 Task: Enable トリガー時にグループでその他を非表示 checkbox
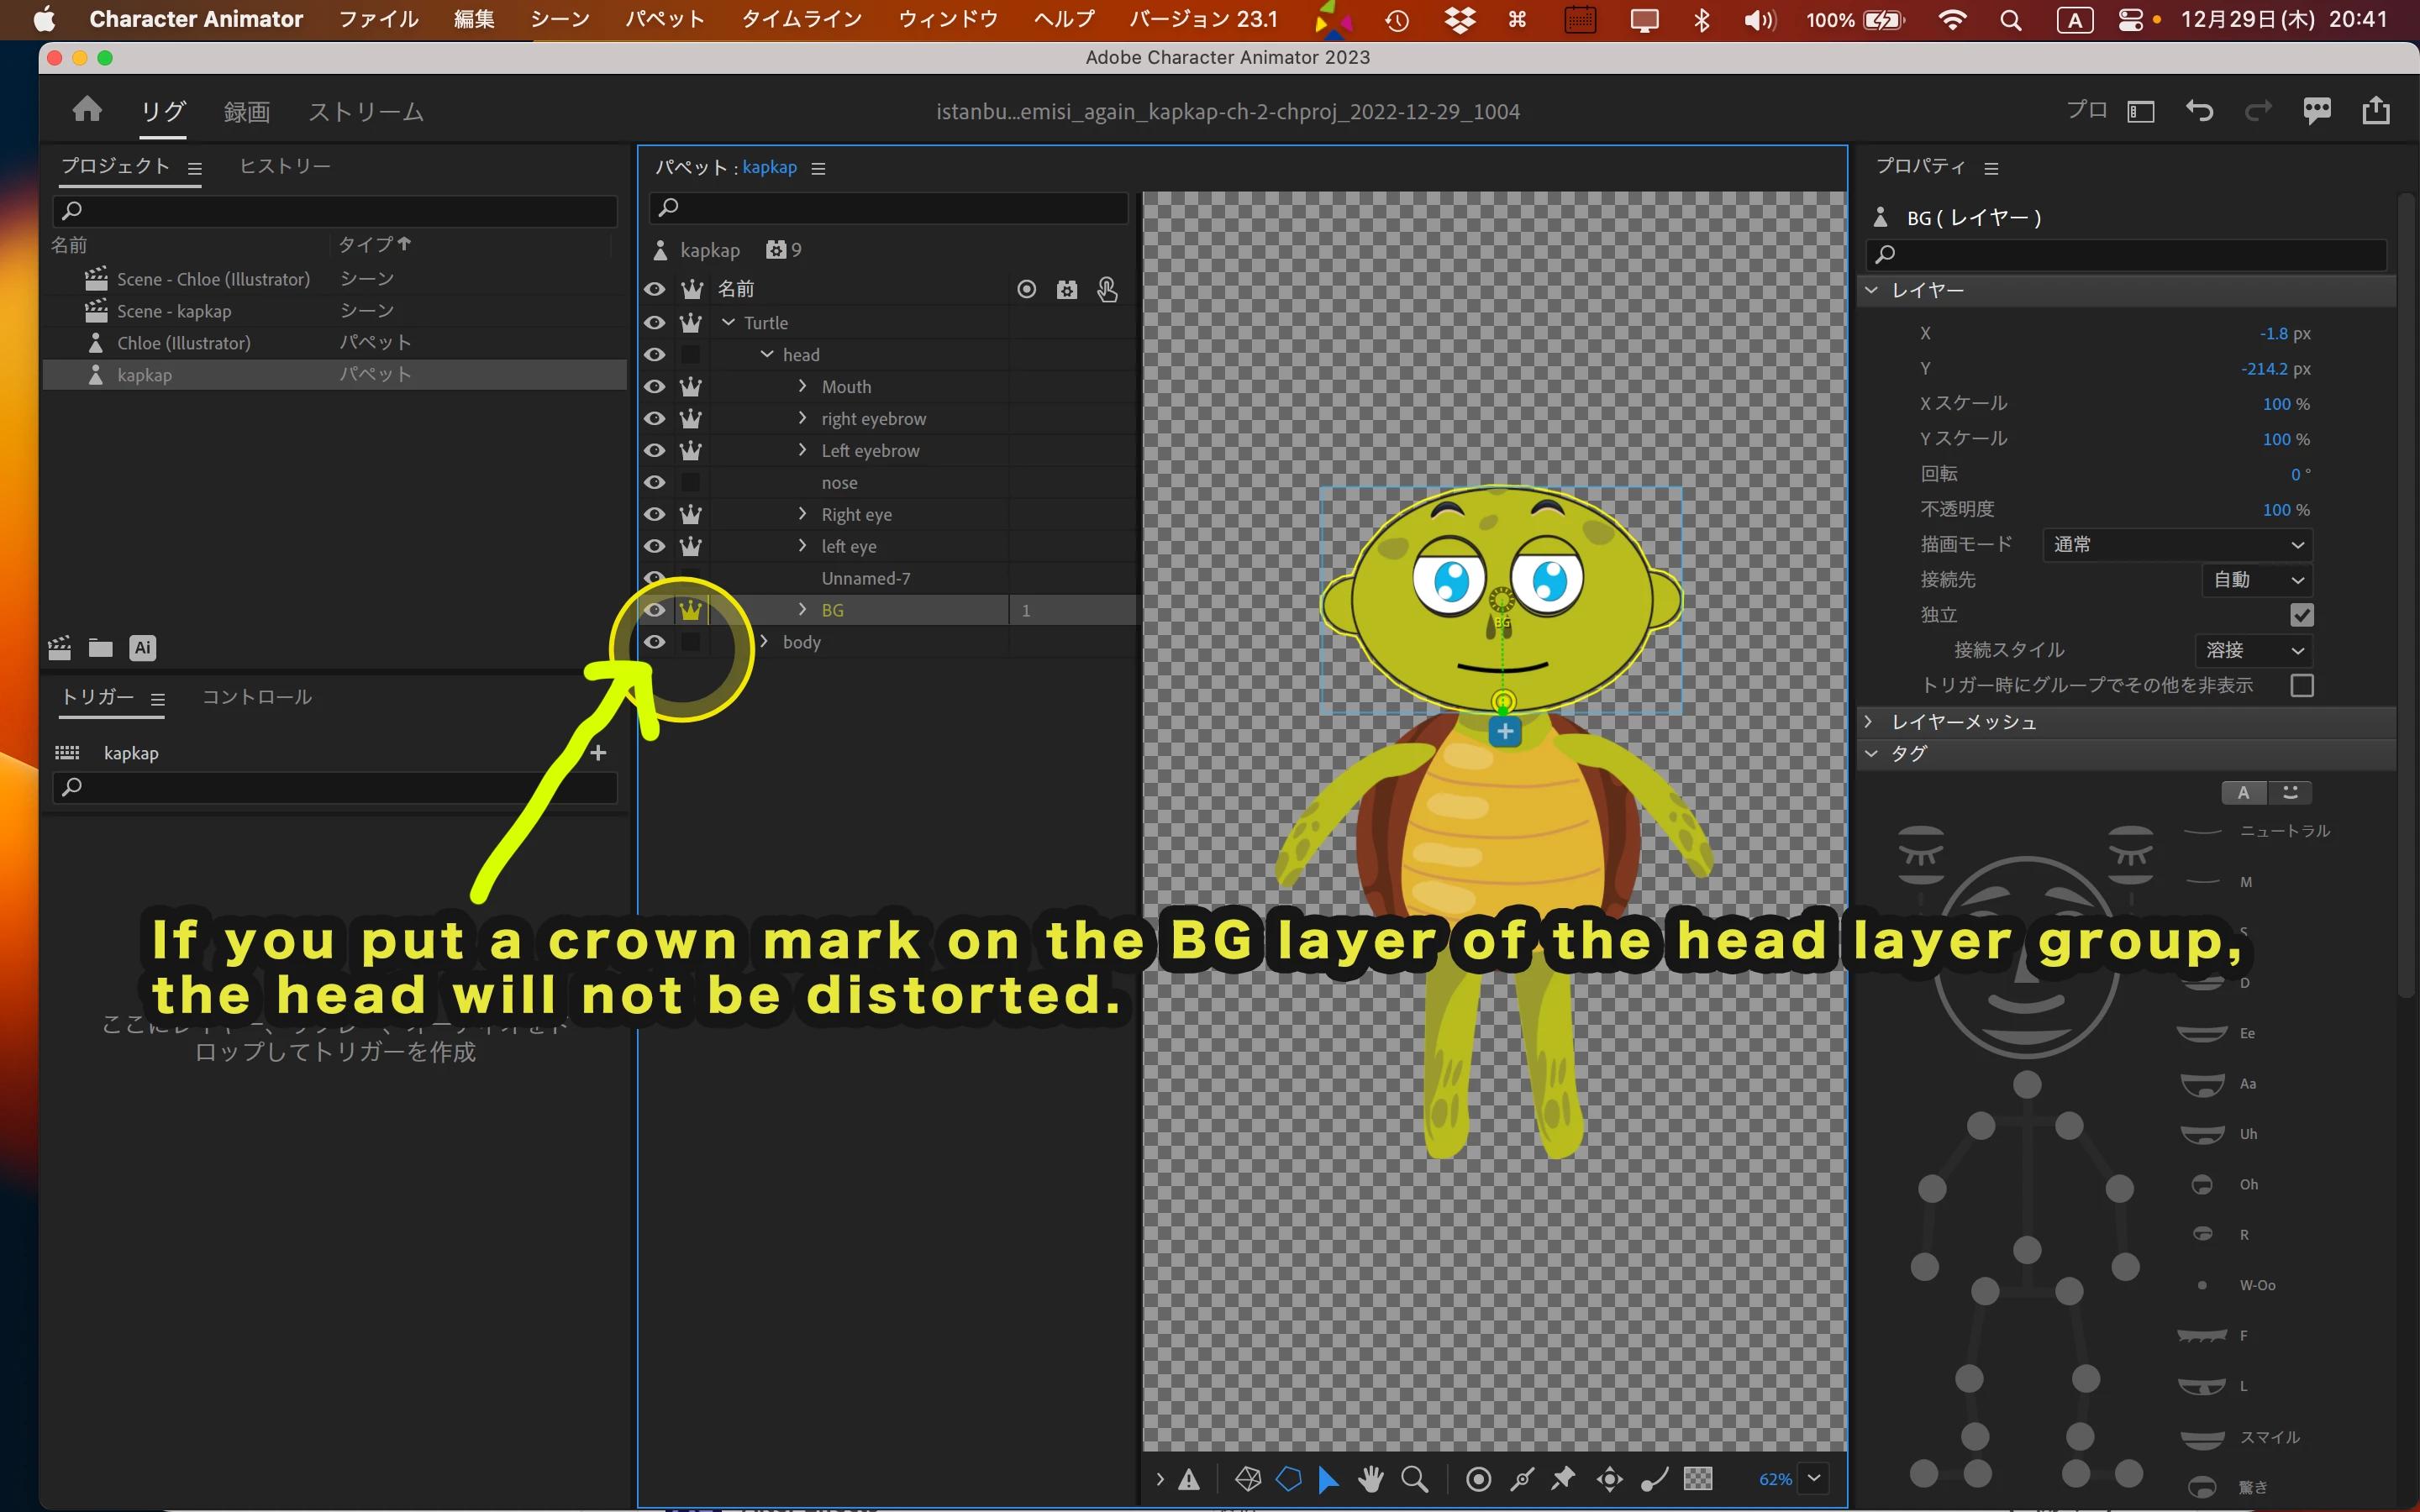[x=2301, y=686]
